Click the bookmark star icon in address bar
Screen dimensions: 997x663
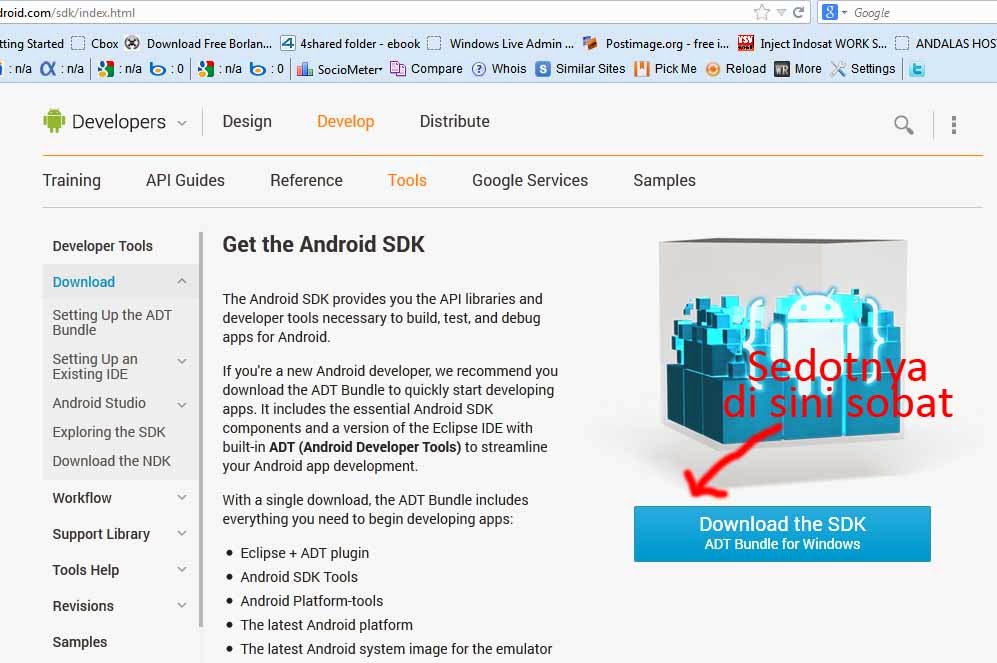(x=761, y=12)
